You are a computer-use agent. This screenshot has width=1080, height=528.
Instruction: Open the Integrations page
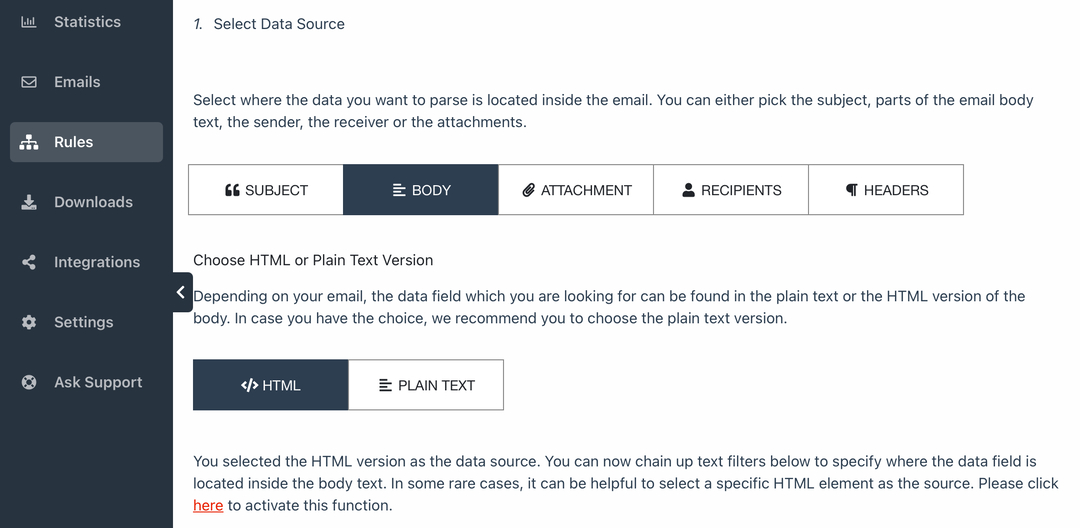click(86, 262)
